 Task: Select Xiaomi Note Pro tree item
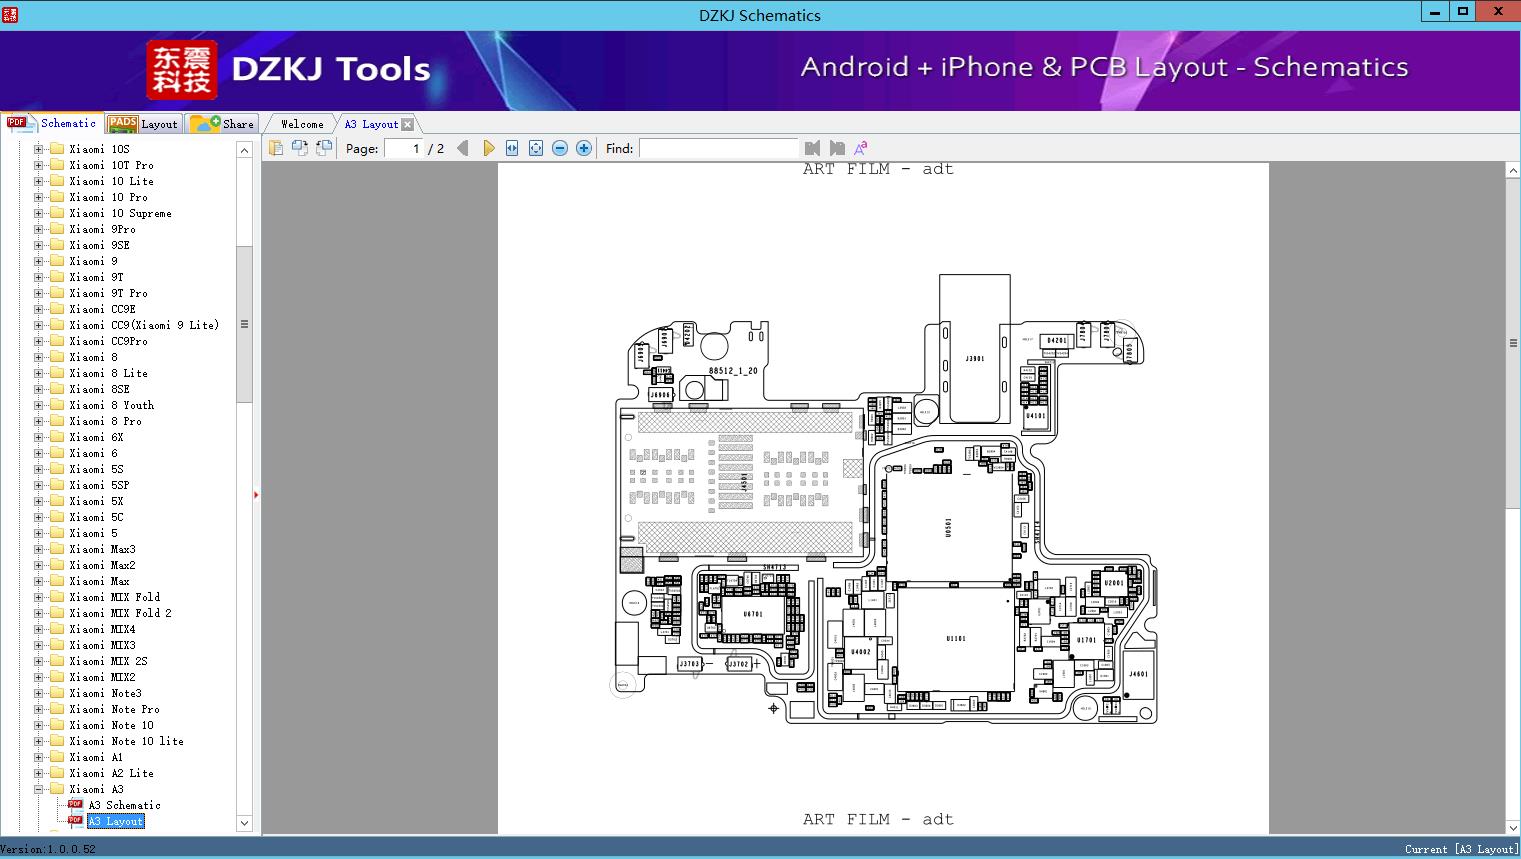click(114, 709)
